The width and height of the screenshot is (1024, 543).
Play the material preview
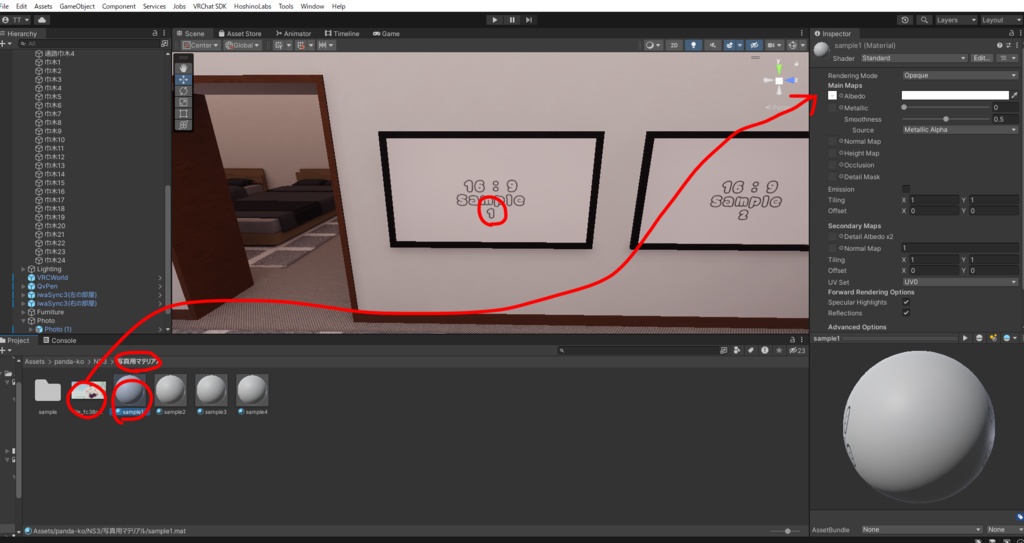[x=965, y=338]
